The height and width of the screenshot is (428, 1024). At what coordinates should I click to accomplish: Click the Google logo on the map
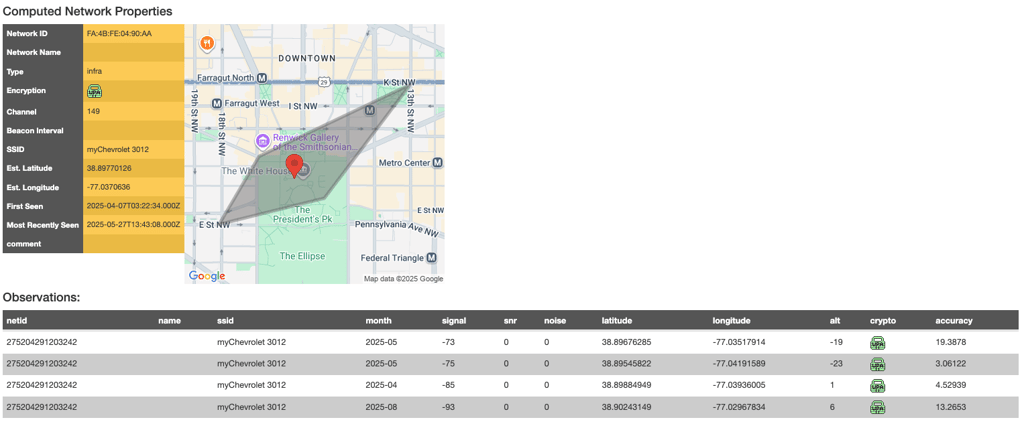click(207, 276)
